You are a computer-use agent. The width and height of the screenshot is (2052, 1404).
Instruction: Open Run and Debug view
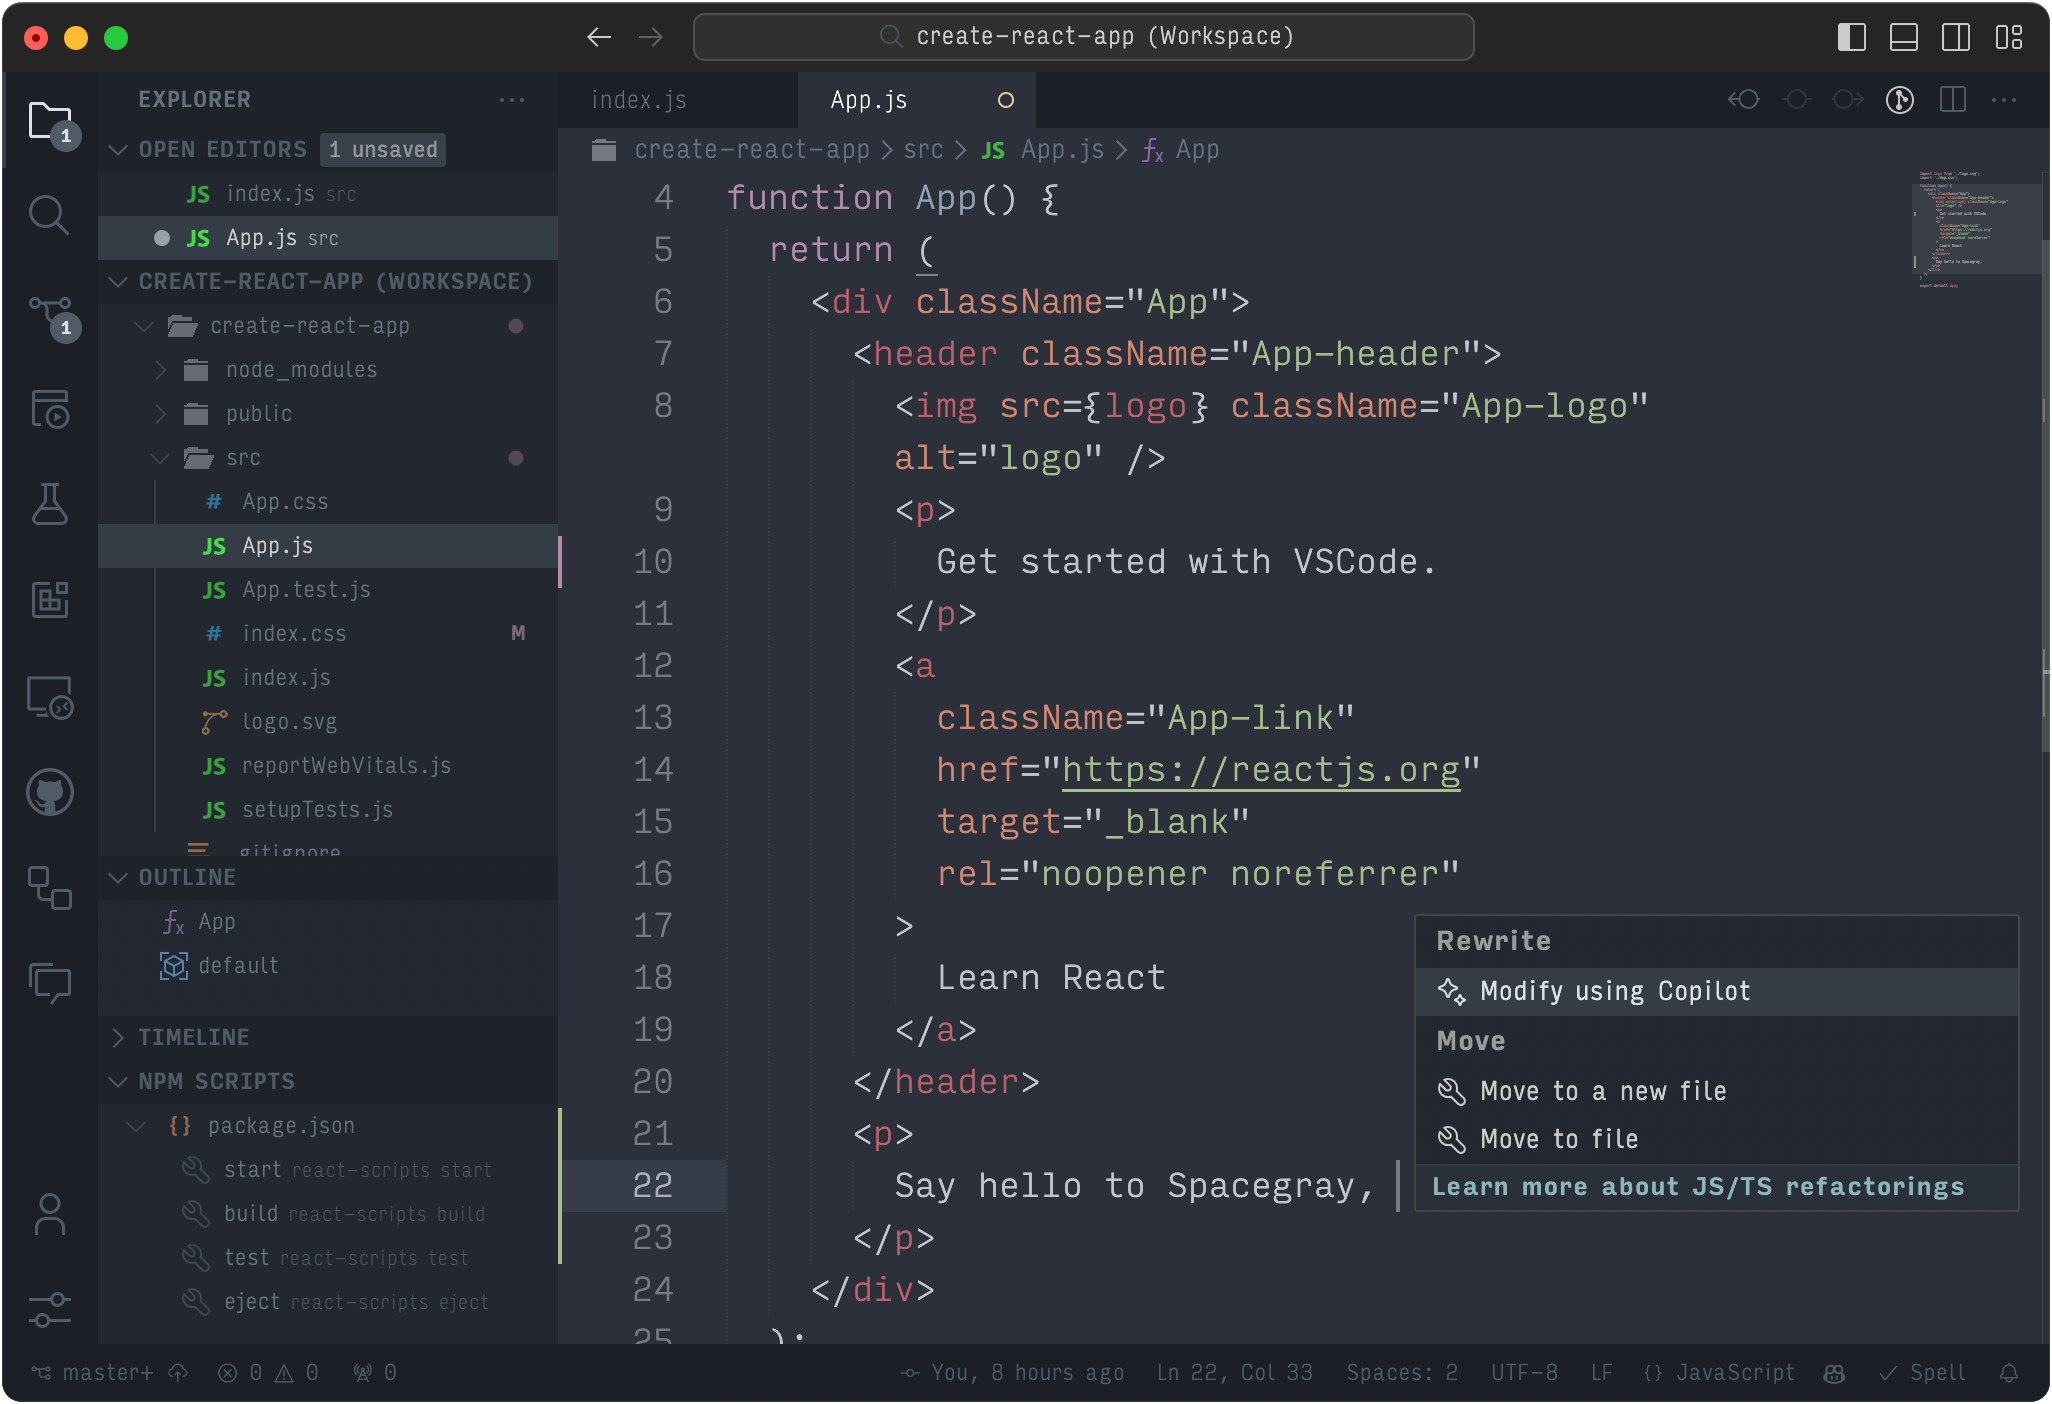click(x=49, y=409)
